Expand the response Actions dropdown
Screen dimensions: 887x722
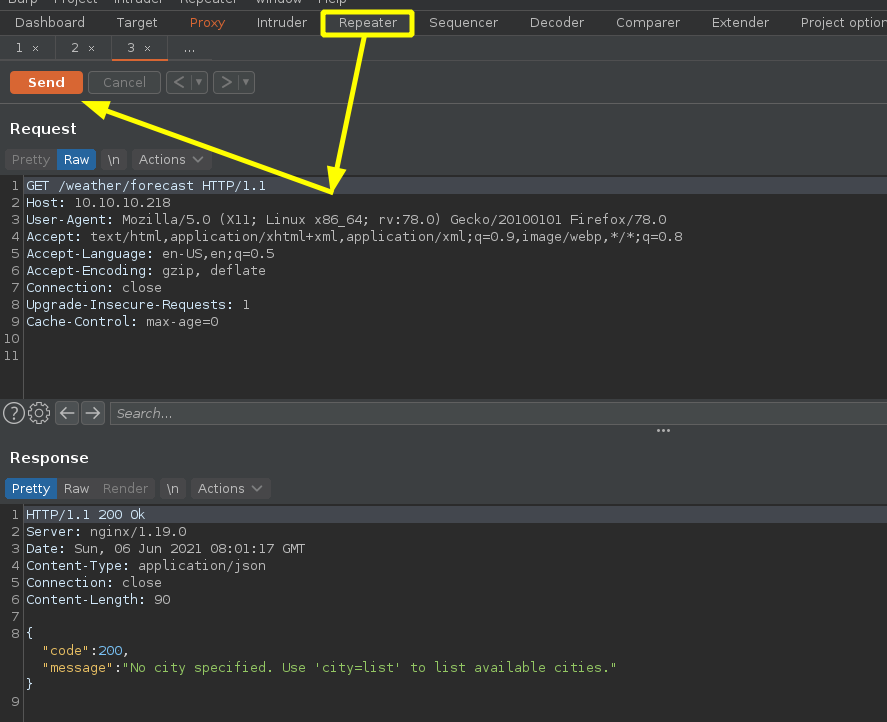click(229, 489)
